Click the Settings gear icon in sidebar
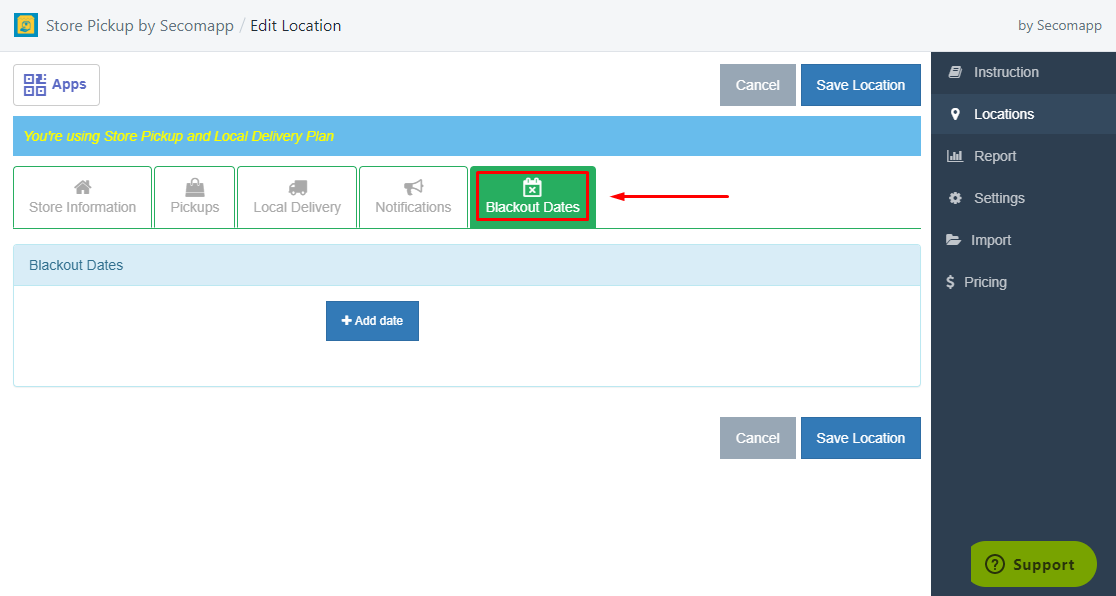The height and width of the screenshot is (596, 1116). 955,198
